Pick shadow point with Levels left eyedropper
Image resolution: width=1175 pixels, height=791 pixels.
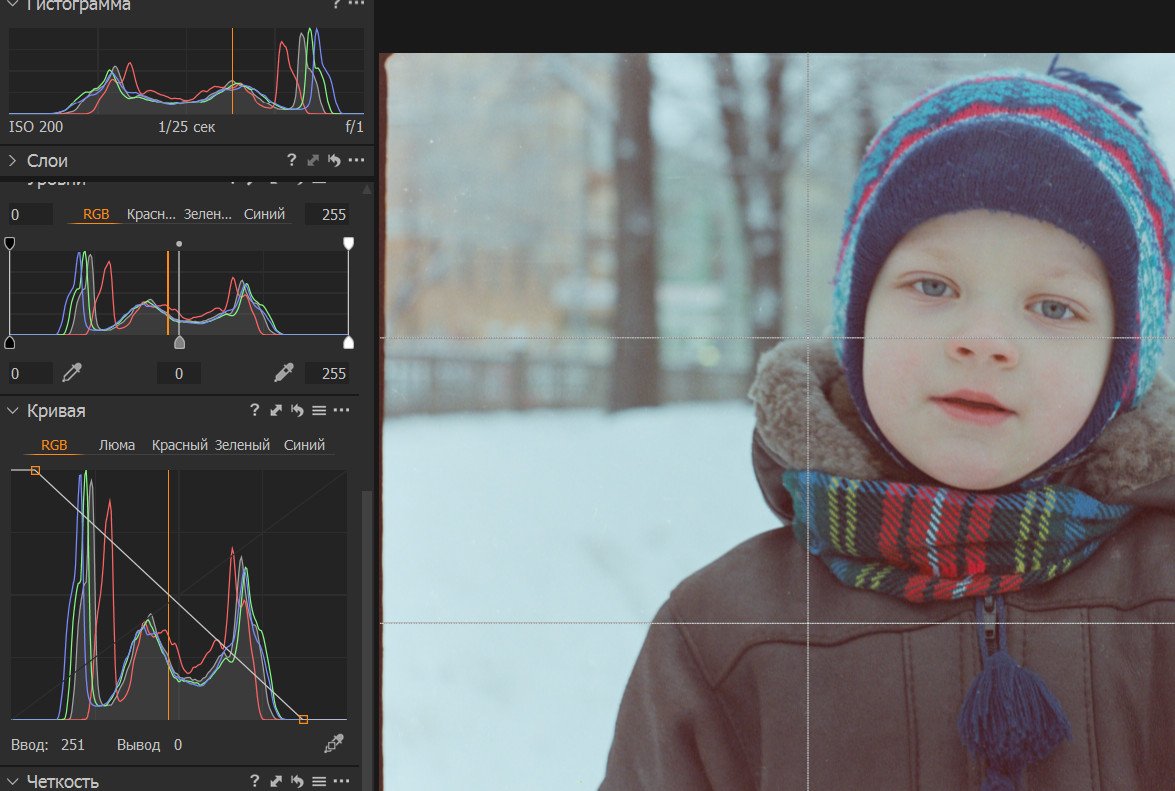pyautogui.click(x=71, y=373)
